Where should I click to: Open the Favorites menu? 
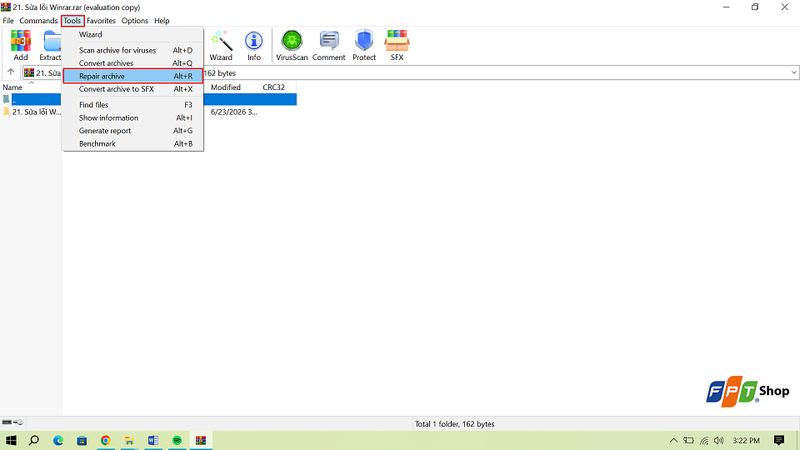pos(101,20)
